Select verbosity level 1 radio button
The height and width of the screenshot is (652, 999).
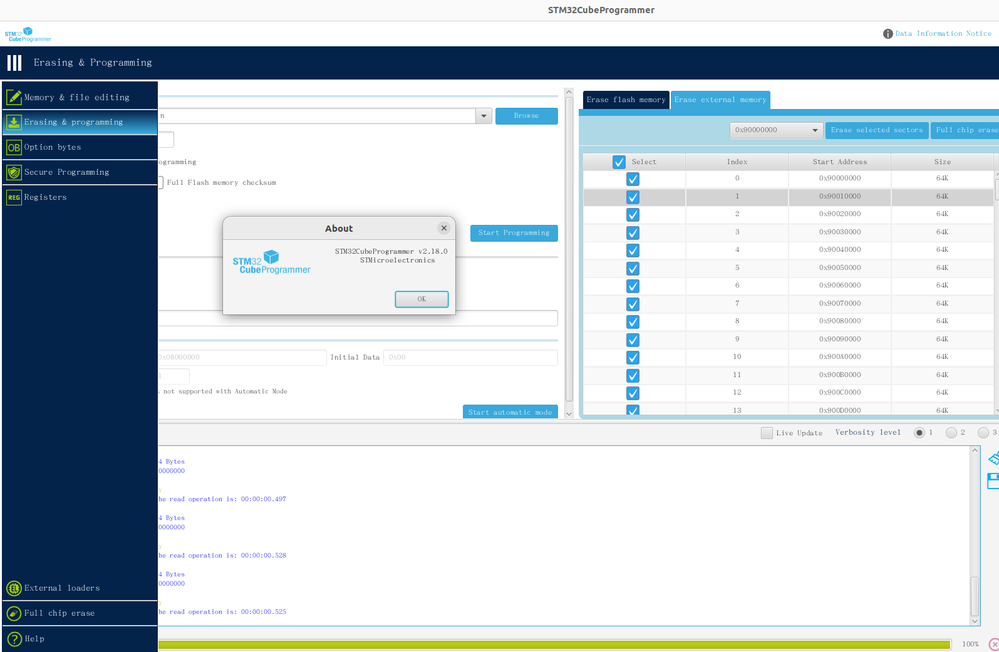coord(919,433)
